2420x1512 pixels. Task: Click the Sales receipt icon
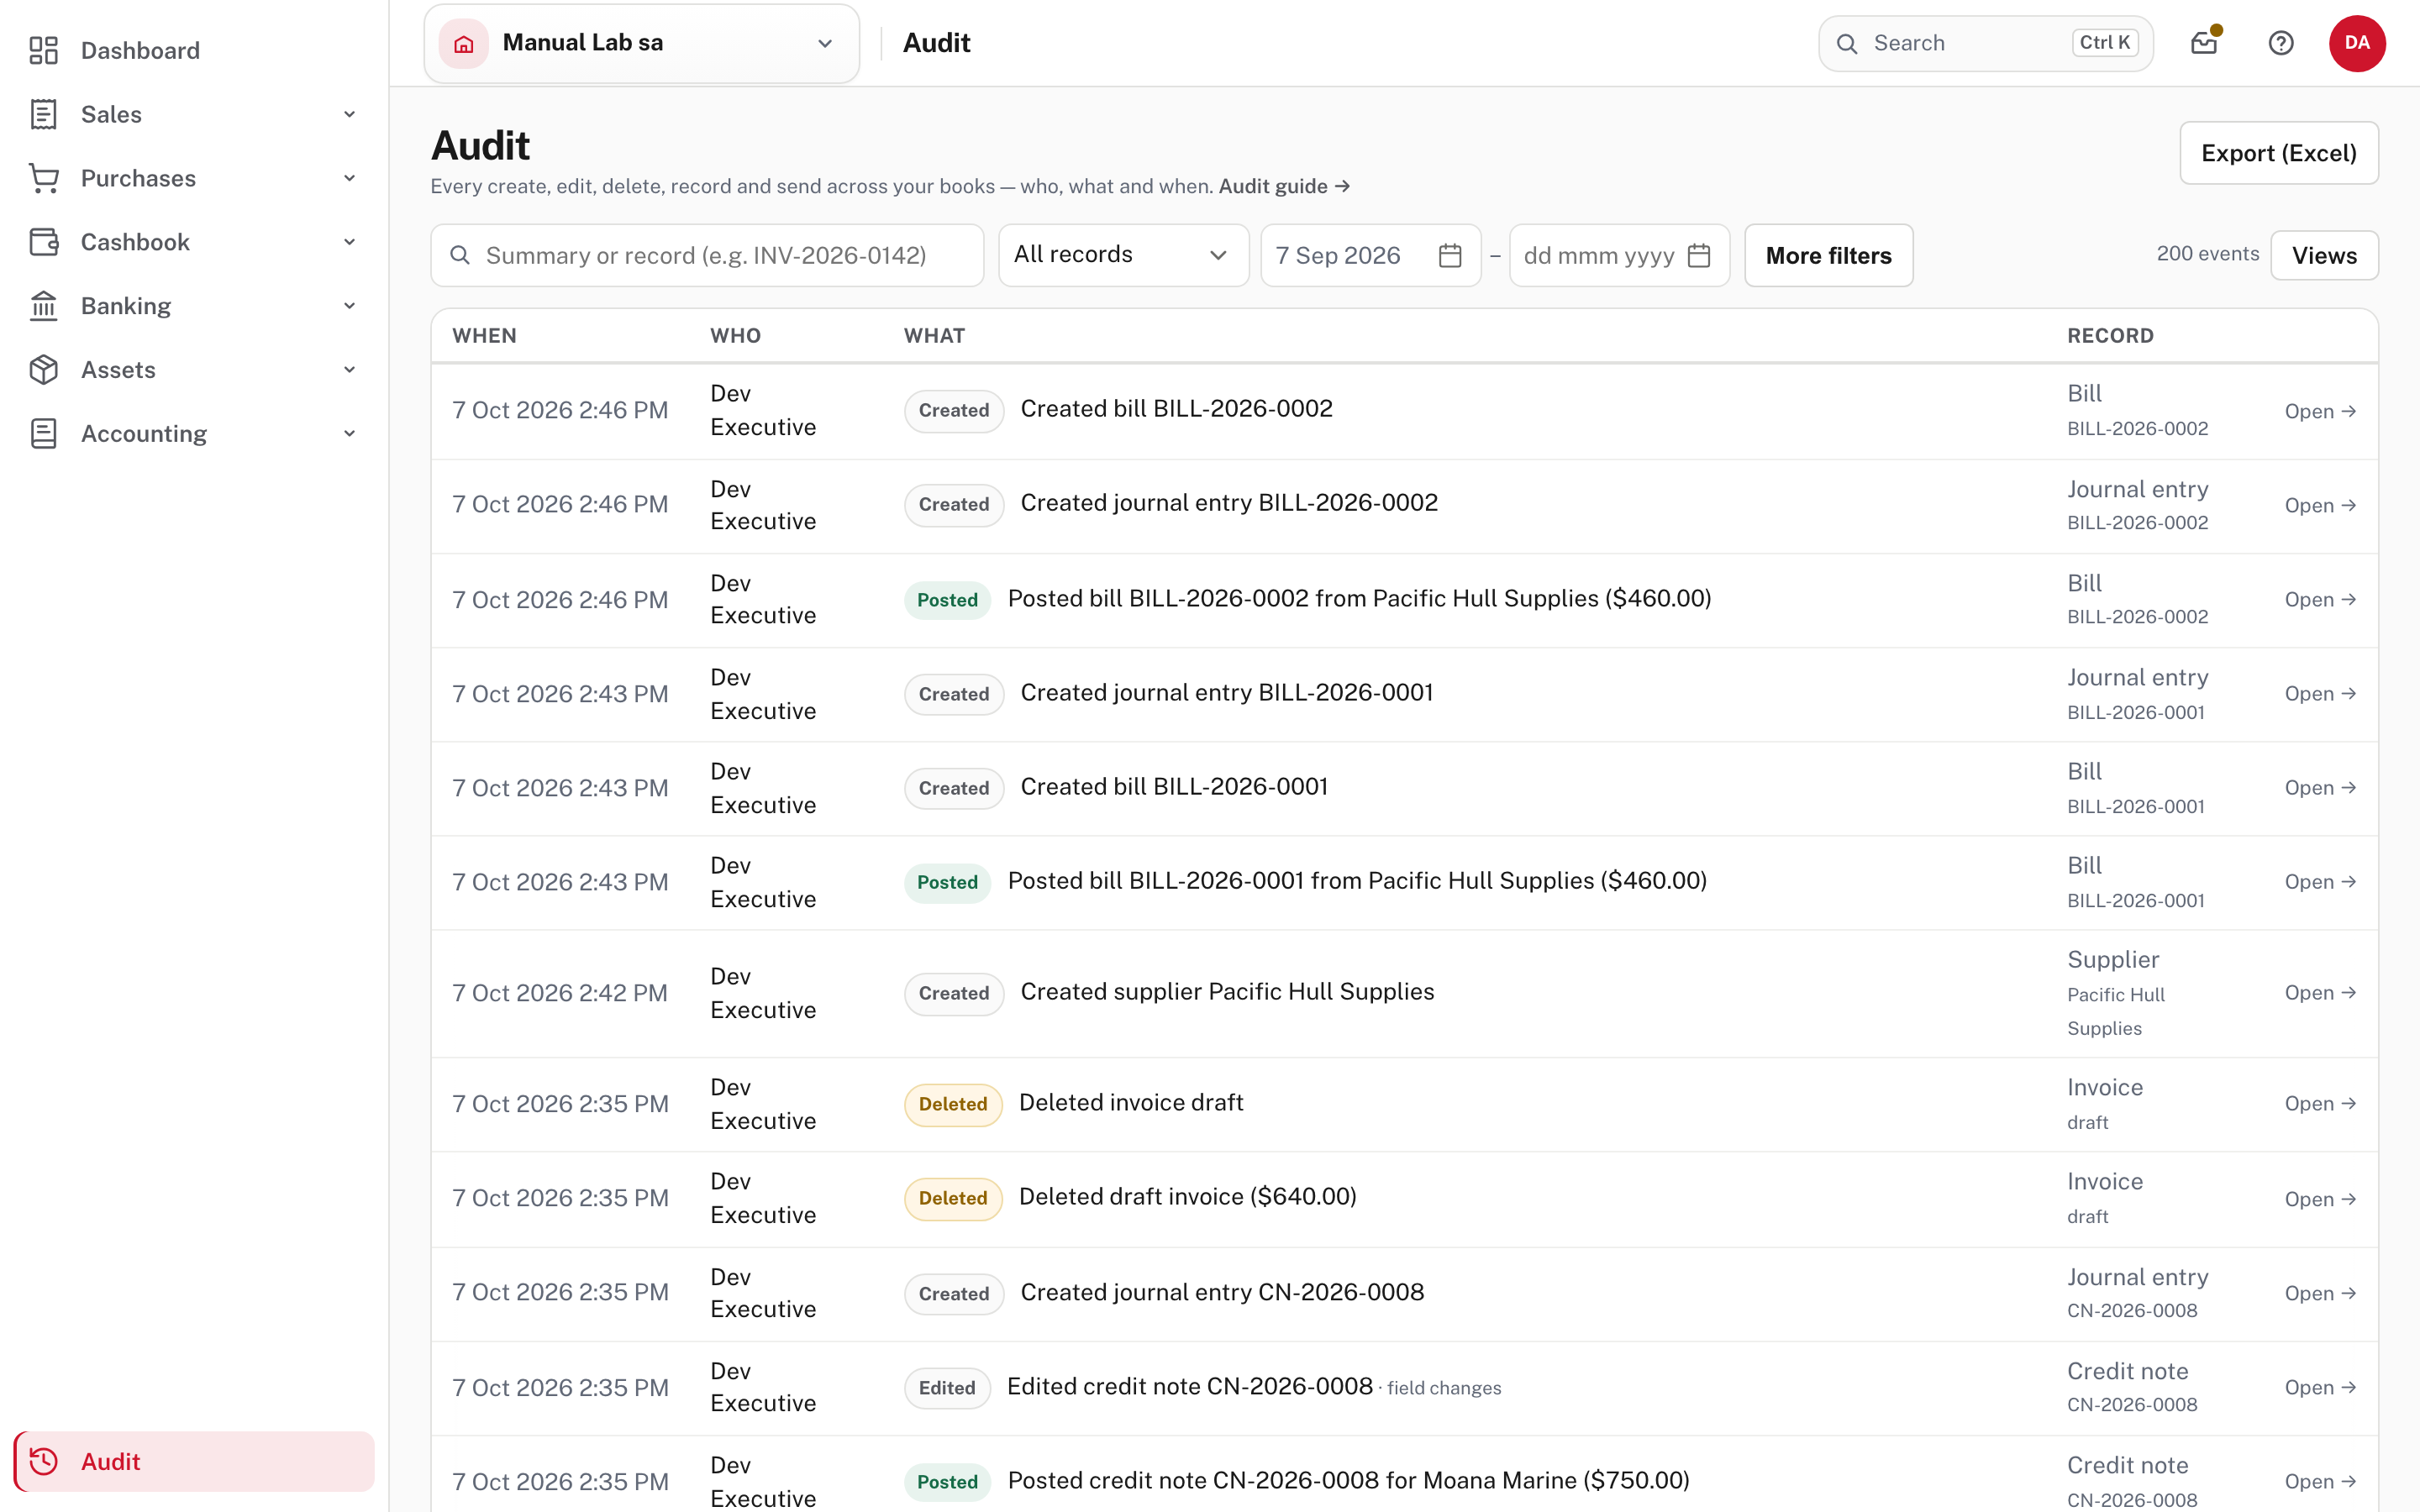43,114
